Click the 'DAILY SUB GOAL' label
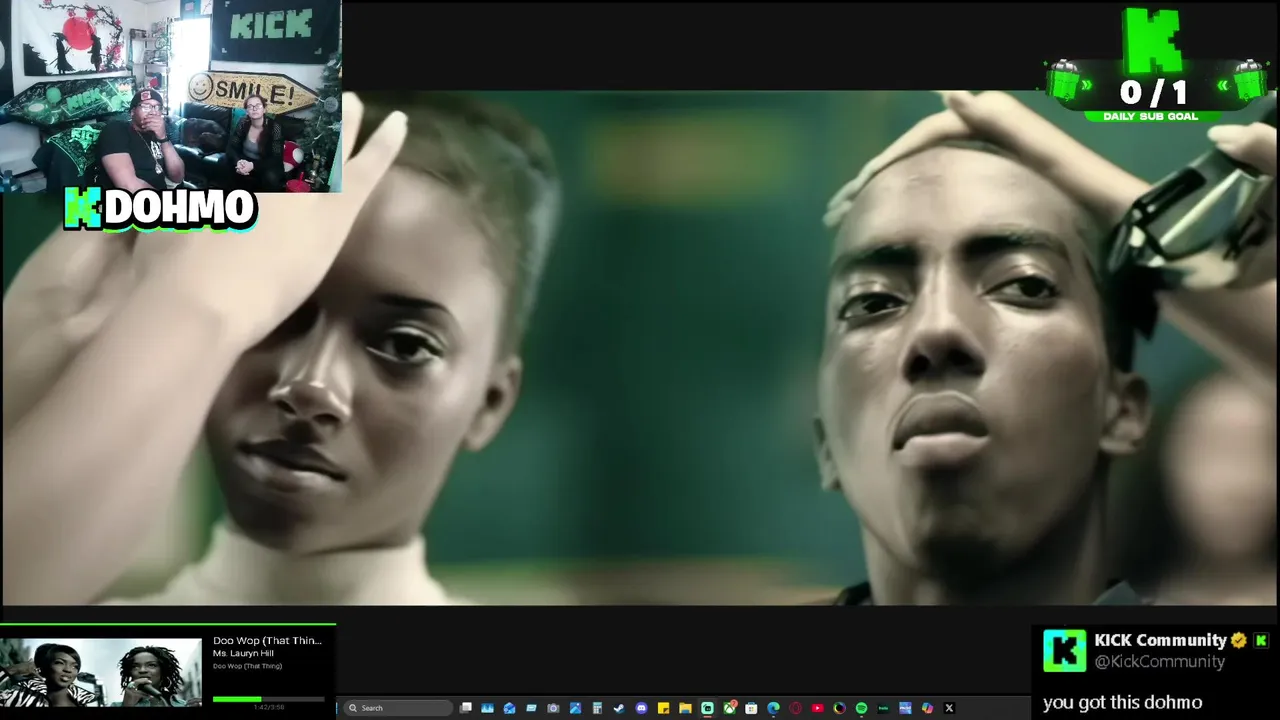 point(1150,116)
